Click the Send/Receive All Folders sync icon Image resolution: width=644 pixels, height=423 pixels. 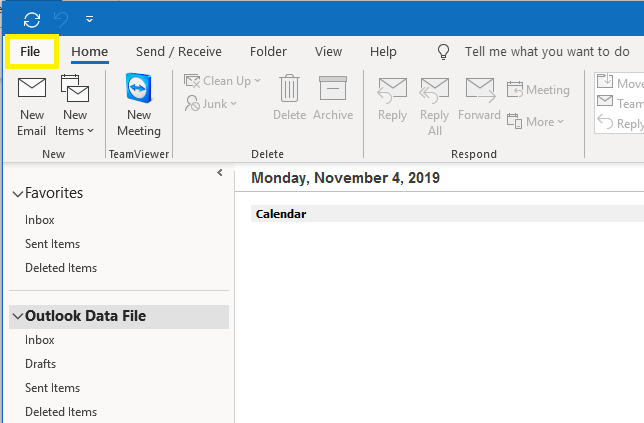pos(32,19)
